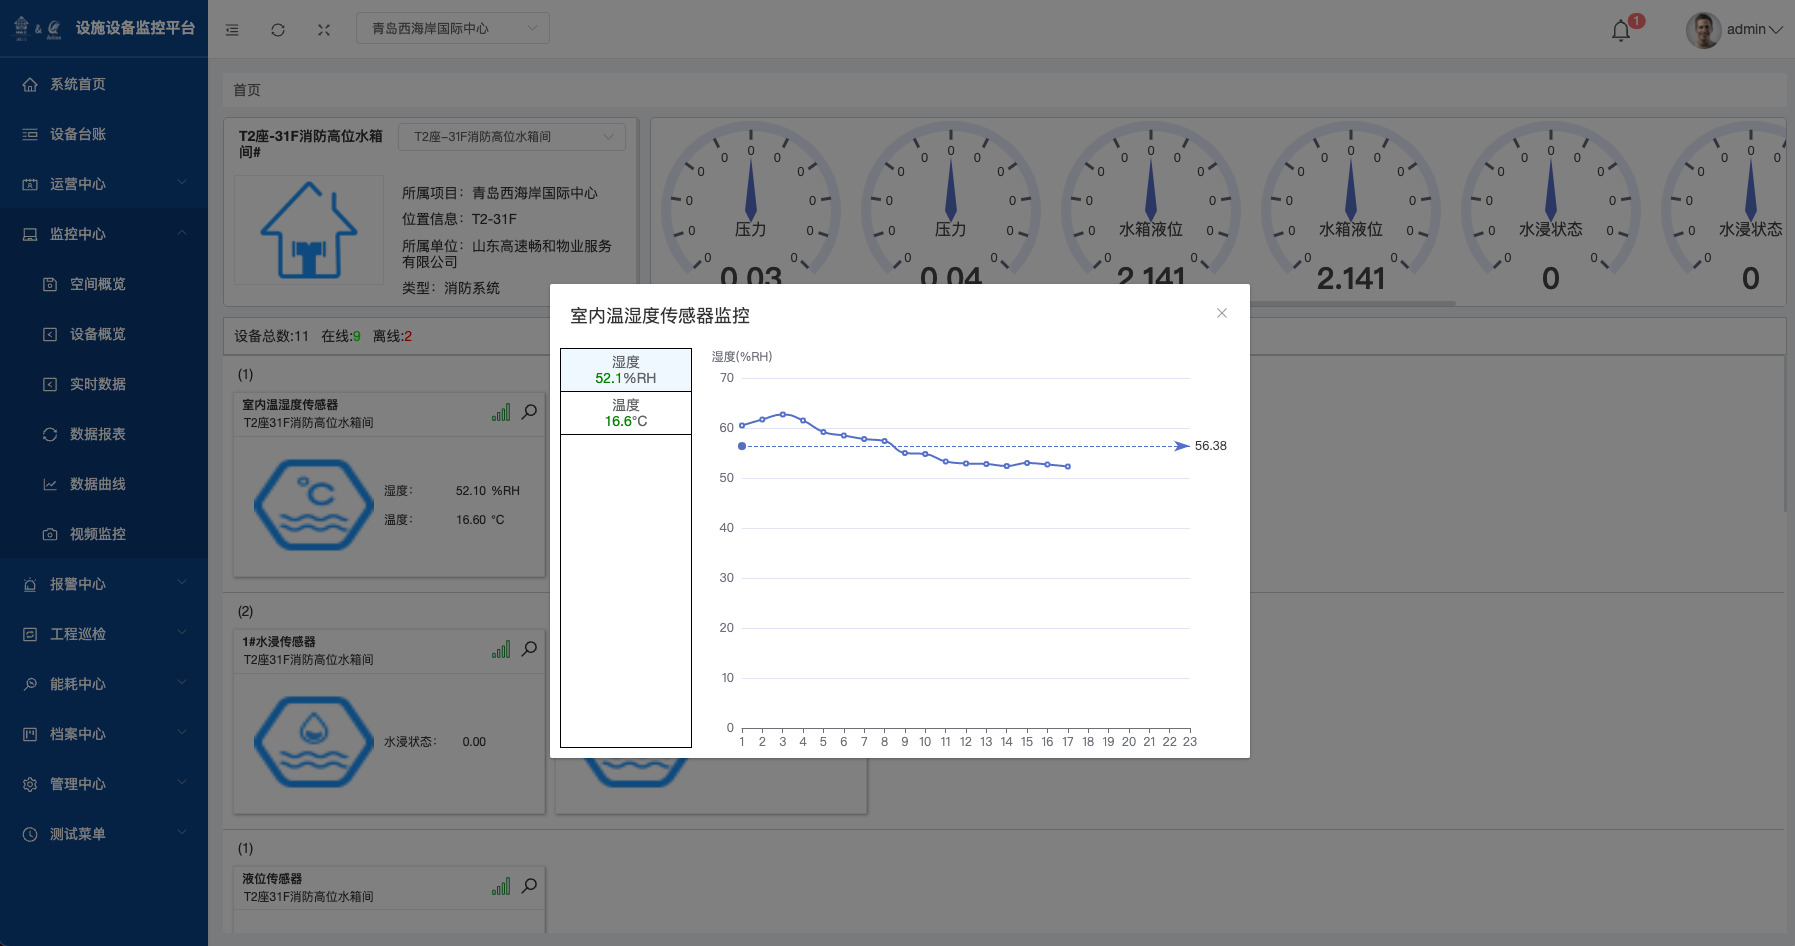Image resolution: width=1795 pixels, height=946 pixels.
Task: Open 系统首页 in the sidebar
Action: 78,84
